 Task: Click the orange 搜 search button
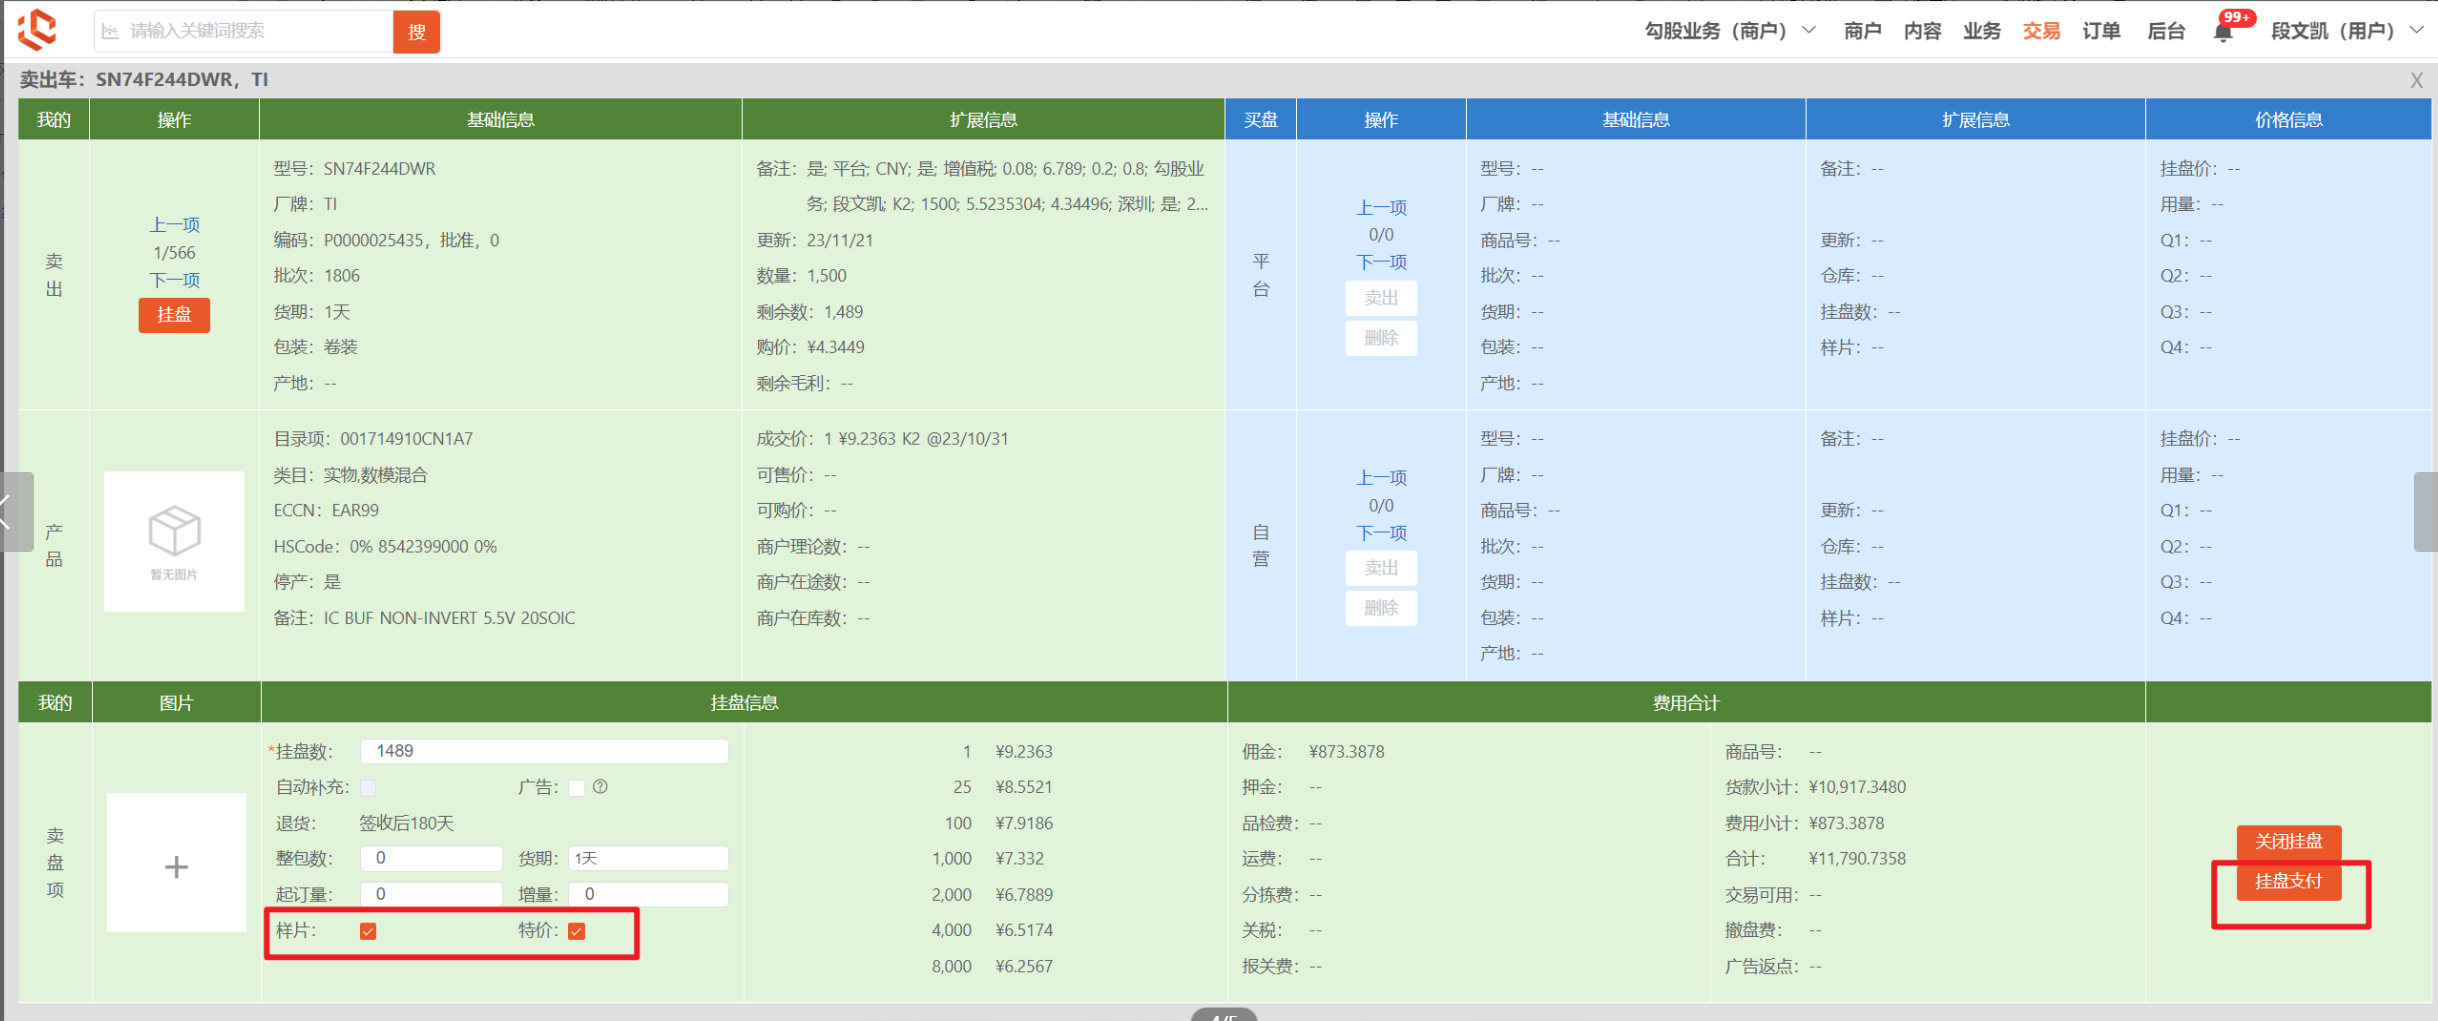click(416, 32)
